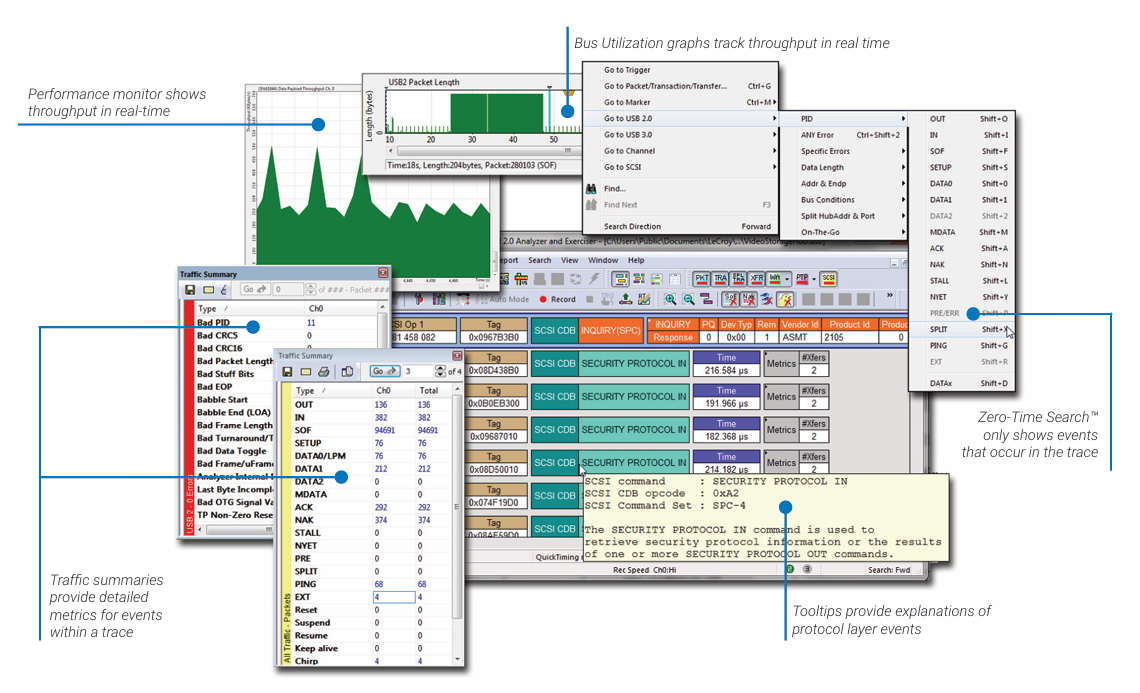1140x693 pixels.
Task: Open the Window menu
Action: (603, 260)
